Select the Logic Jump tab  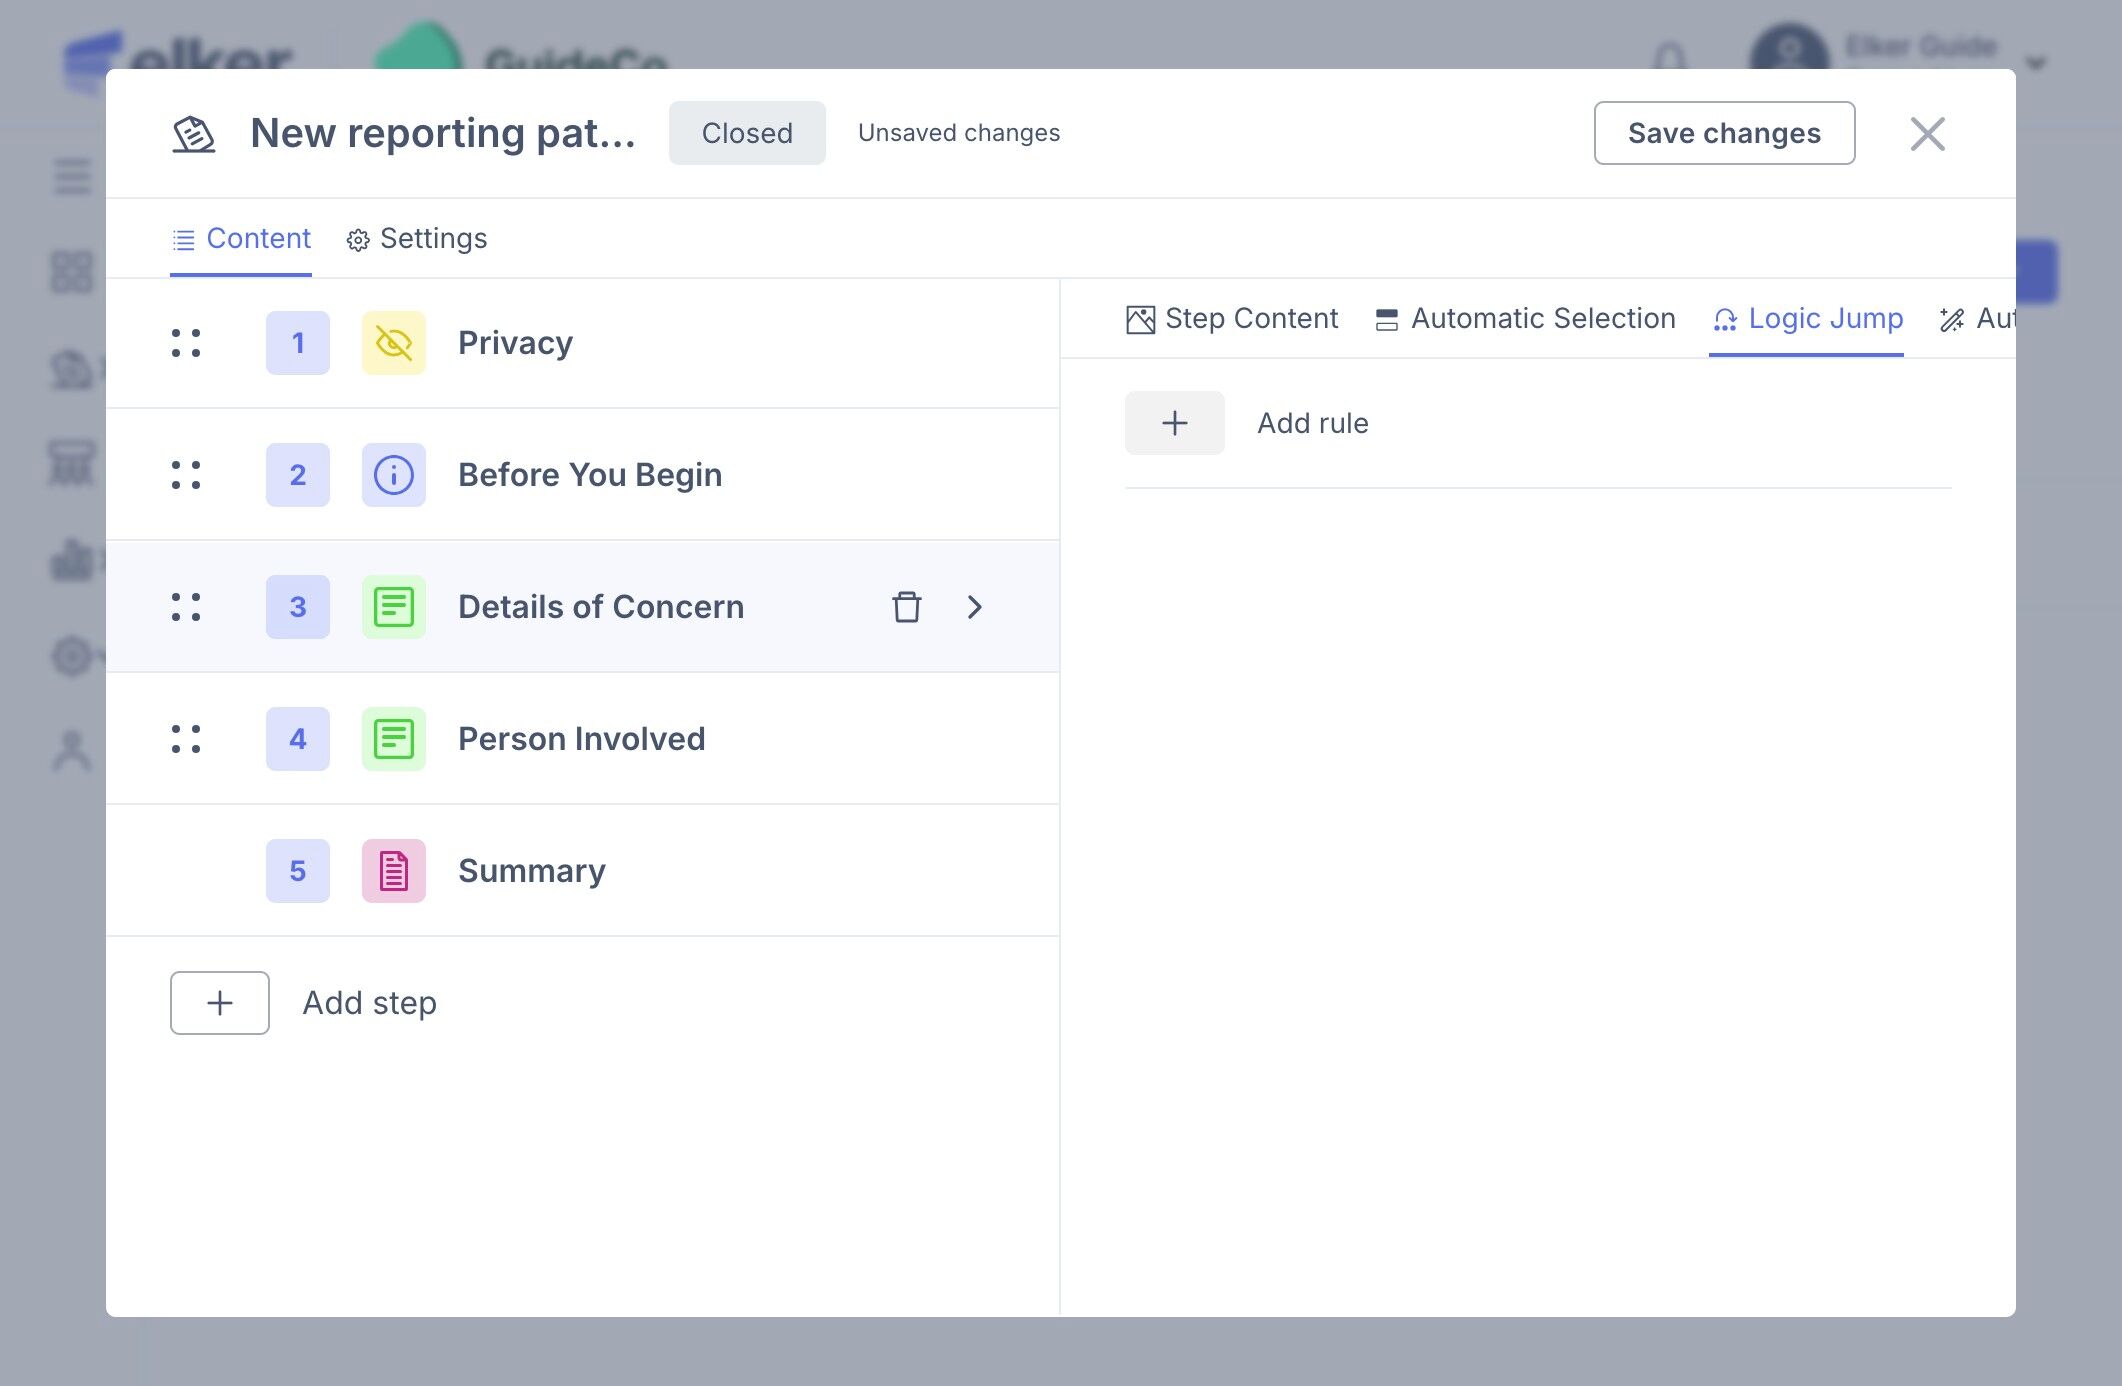click(x=1806, y=319)
